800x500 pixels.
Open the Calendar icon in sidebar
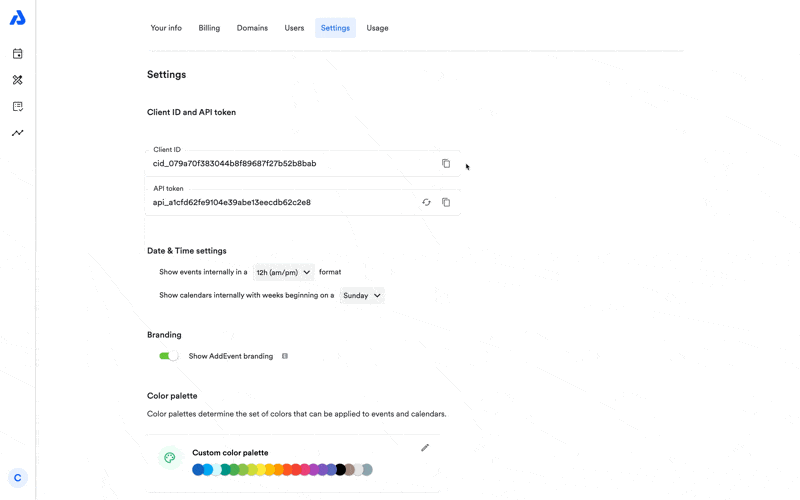17,54
